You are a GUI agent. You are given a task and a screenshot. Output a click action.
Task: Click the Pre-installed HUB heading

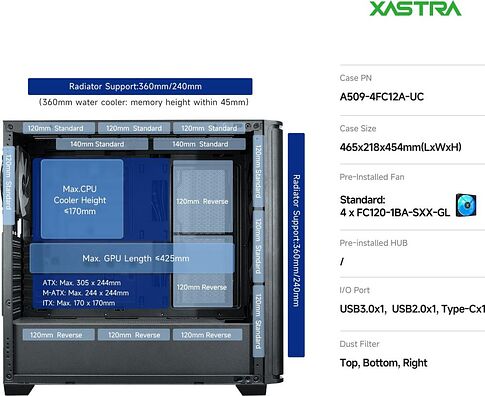tap(373, 243)
